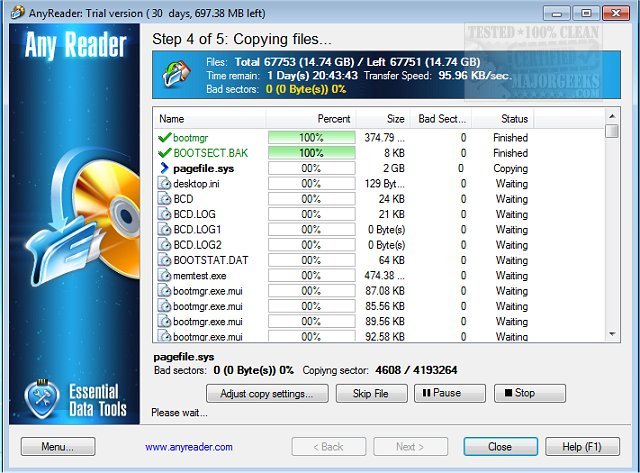Skip the current file

point(371,393)
